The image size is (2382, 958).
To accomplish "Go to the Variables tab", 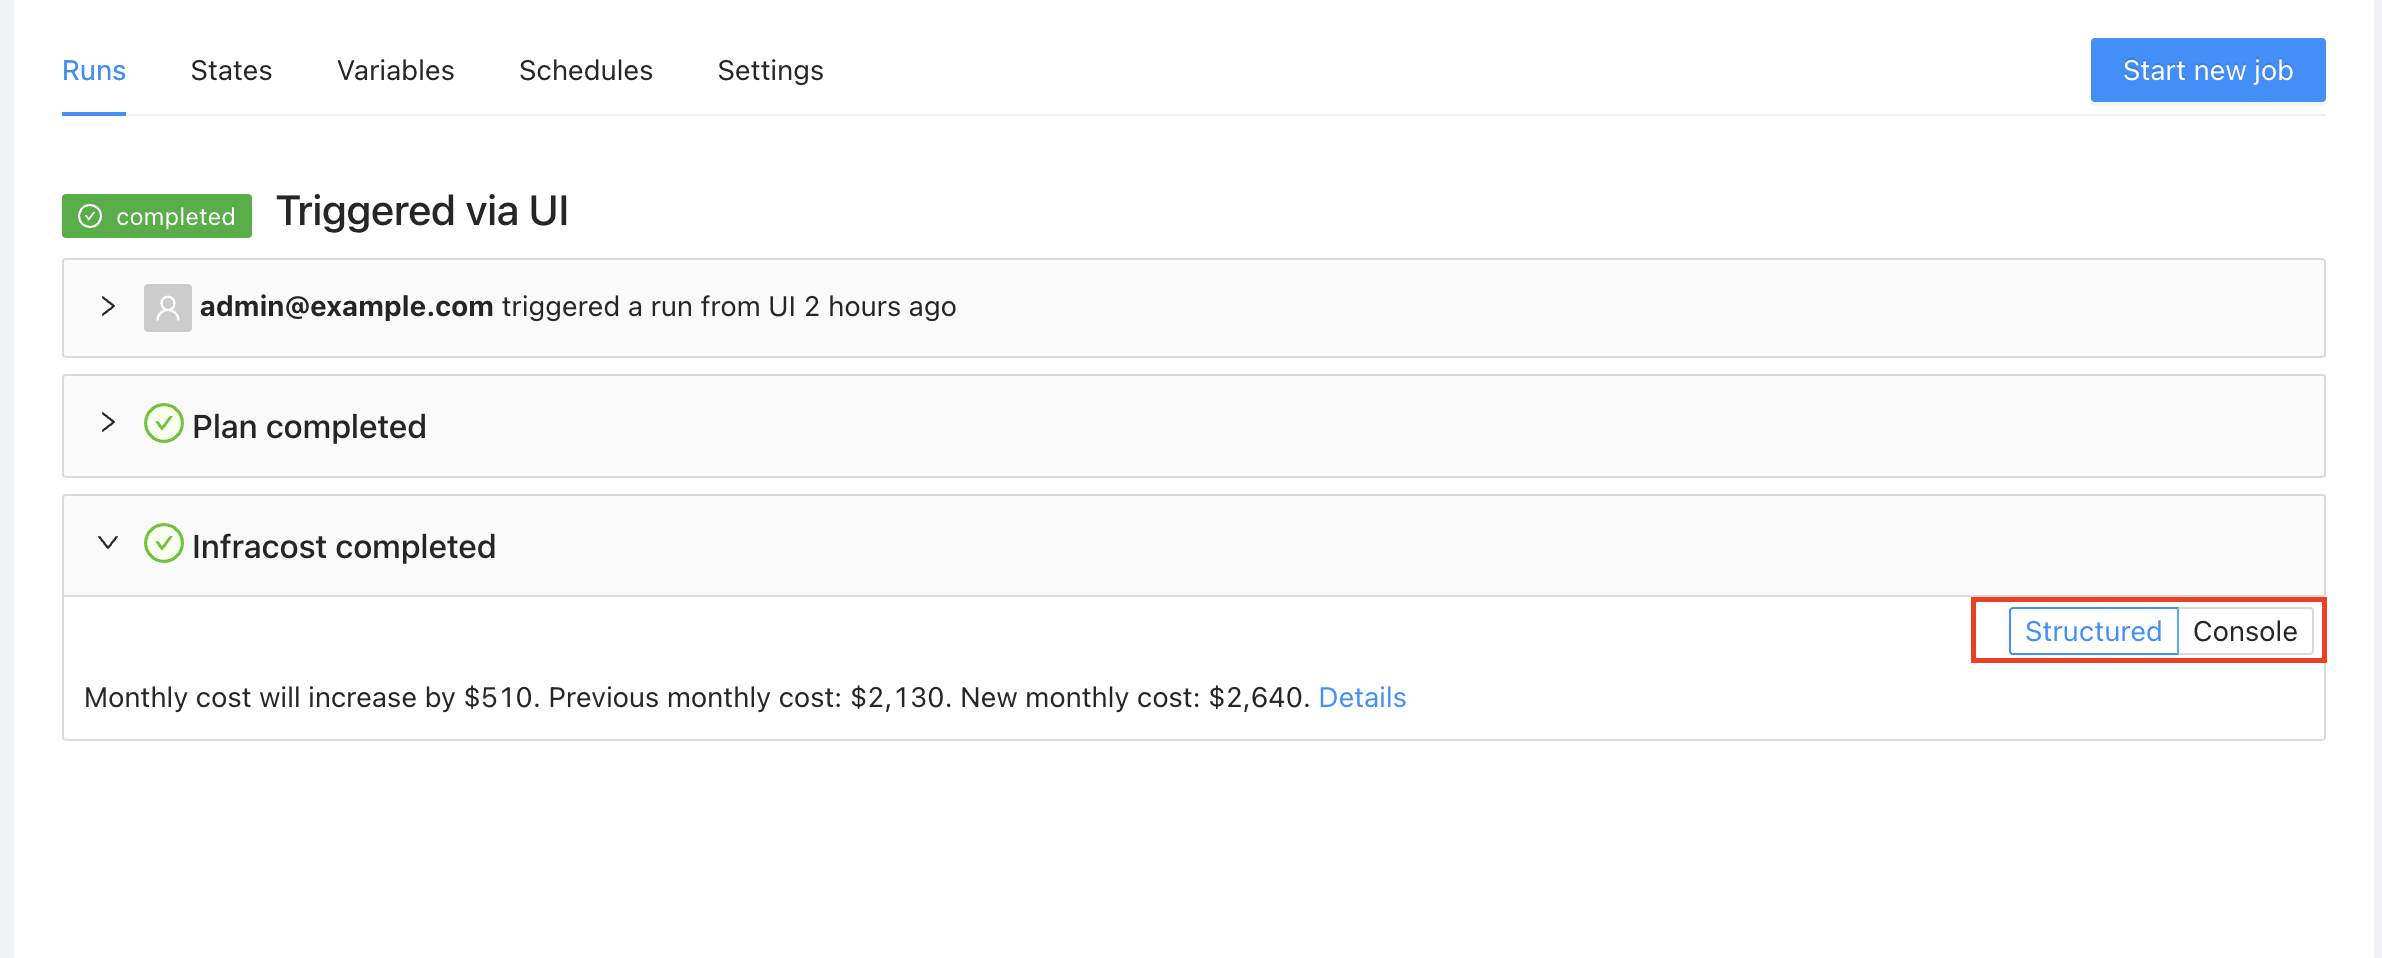I will [x=395, y=71].
